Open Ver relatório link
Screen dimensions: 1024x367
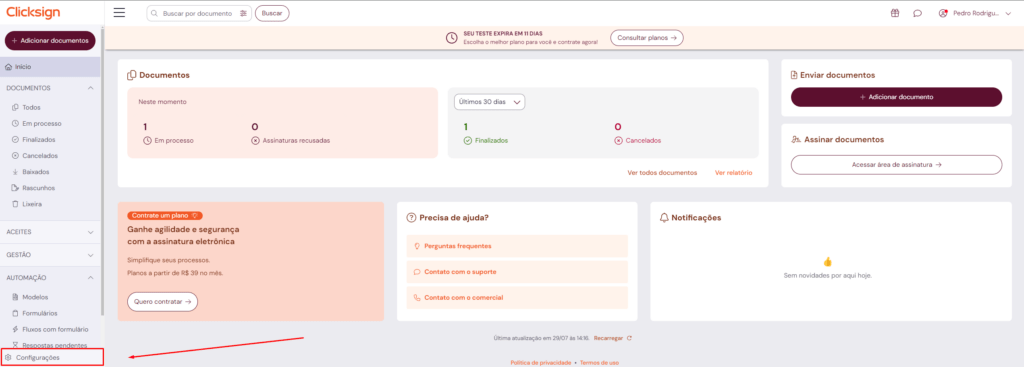coord(733,173)
